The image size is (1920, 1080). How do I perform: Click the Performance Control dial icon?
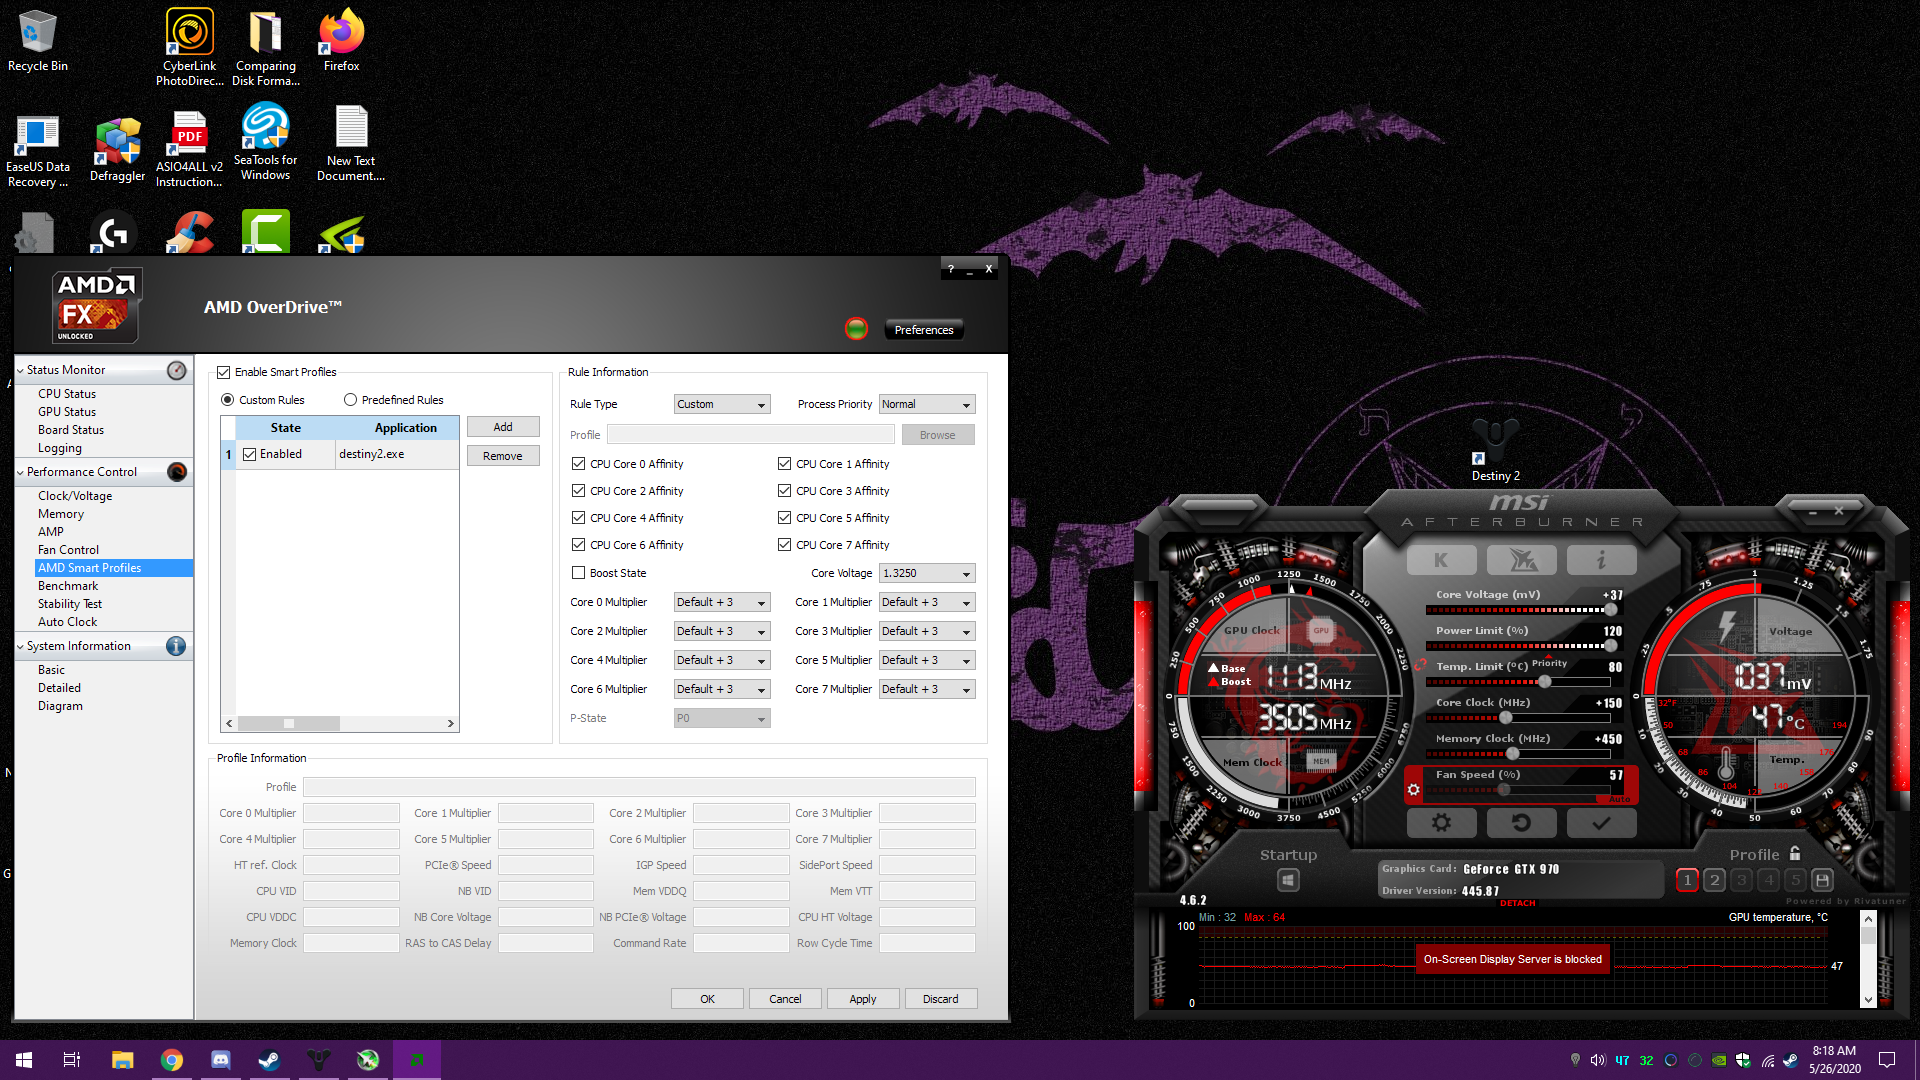point(176,472)
